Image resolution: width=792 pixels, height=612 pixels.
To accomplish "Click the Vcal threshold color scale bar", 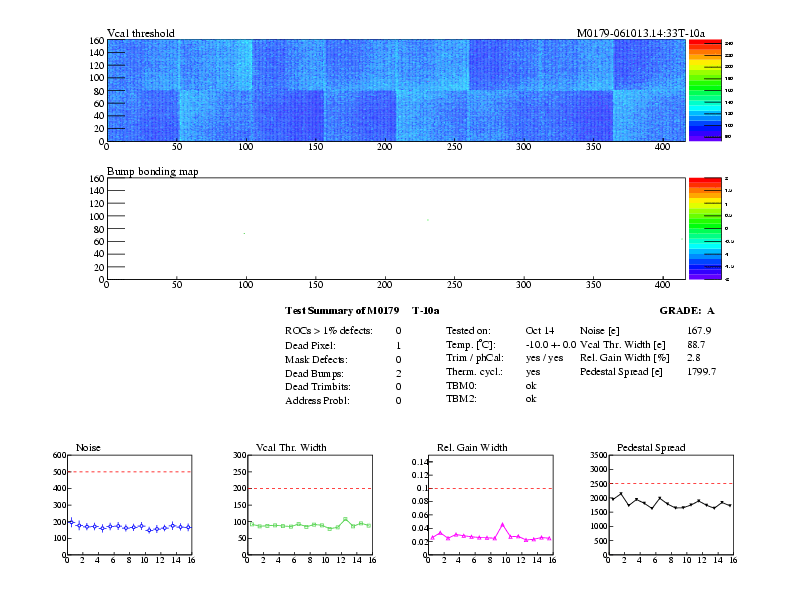I will (x=704, y=90).
